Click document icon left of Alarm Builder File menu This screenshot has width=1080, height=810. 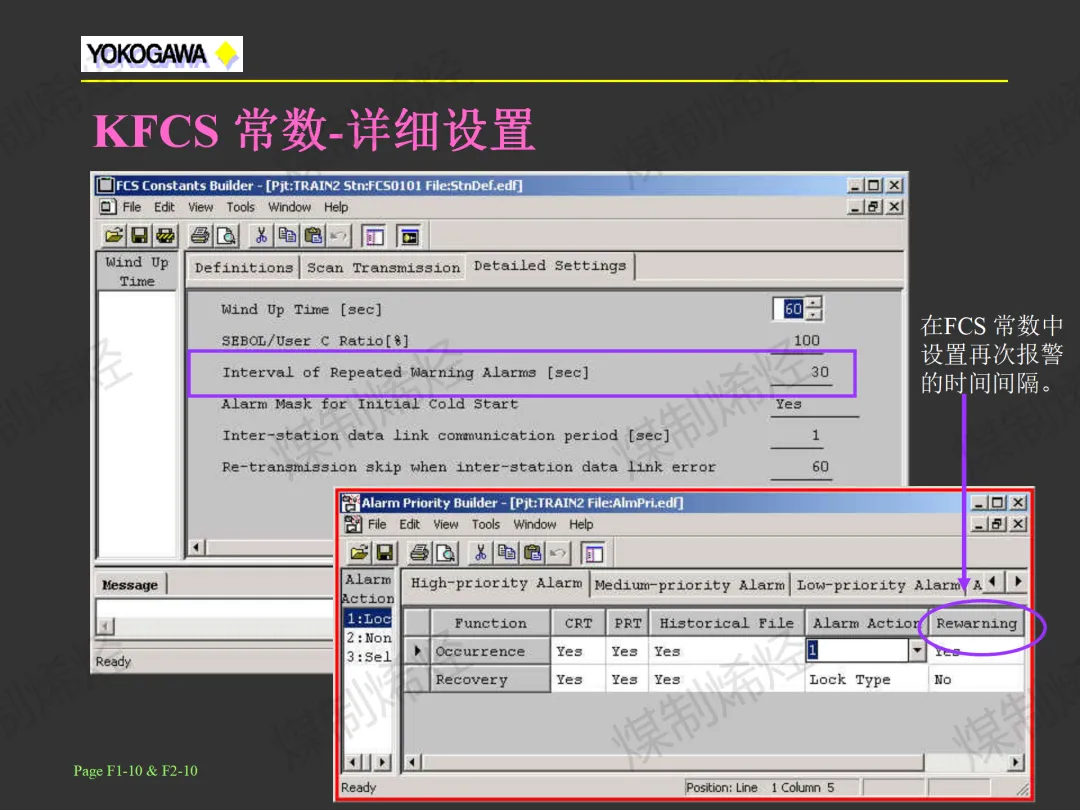353,524
